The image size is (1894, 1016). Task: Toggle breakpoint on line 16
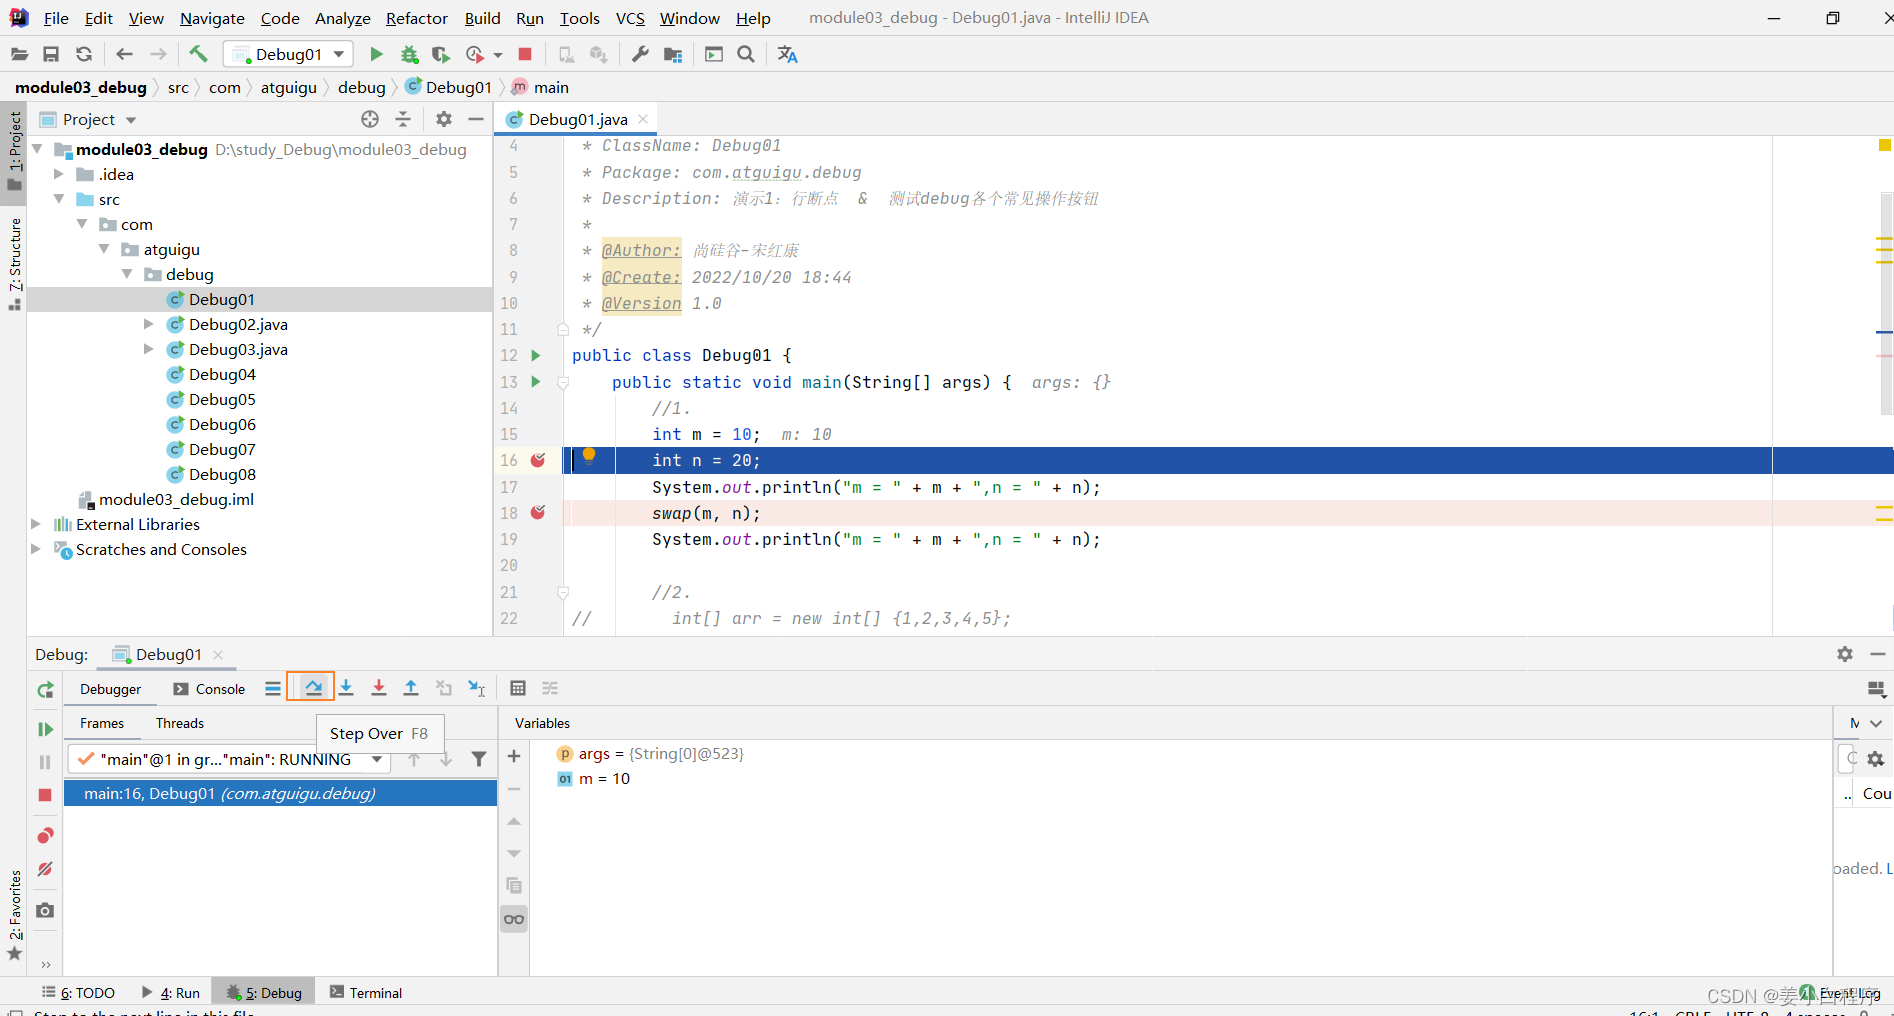[x=538, y=460]
